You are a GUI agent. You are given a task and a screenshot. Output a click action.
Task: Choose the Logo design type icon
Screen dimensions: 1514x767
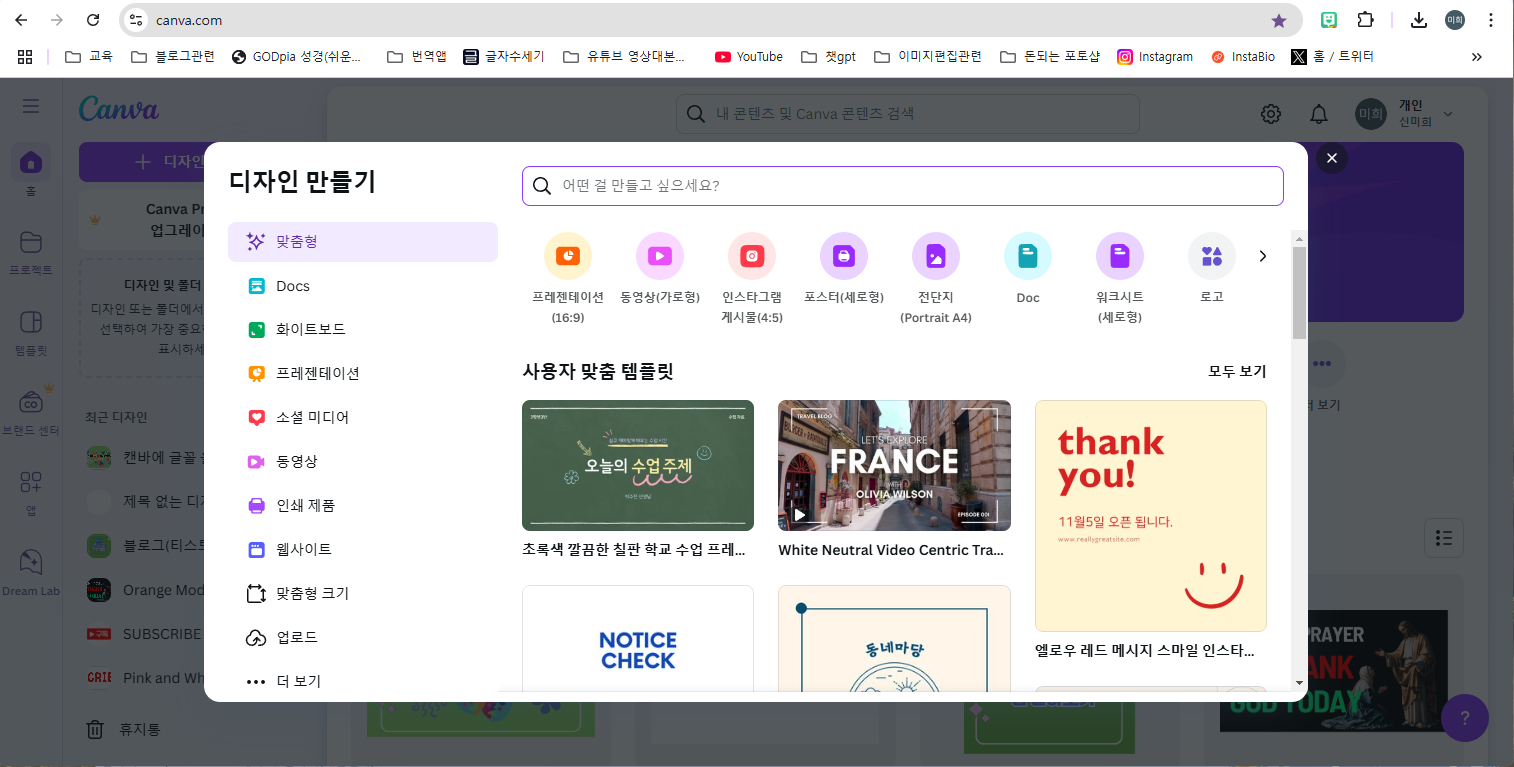coord(1212,256)
